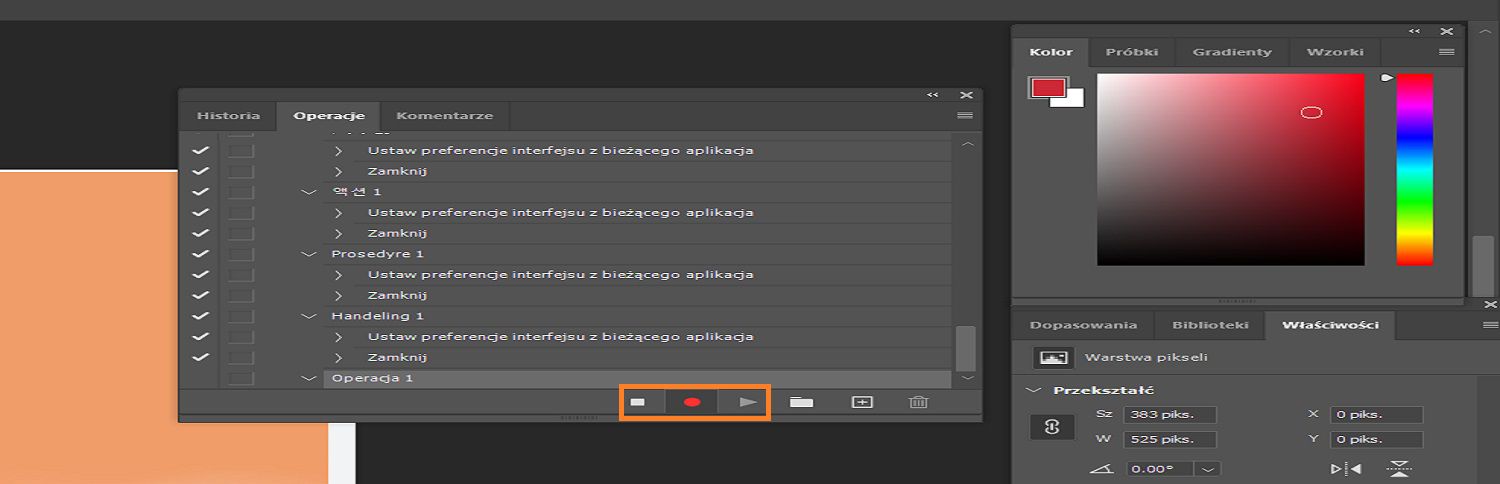This screenshot has width=1500, height=484.
Task: Switch to the Historia tab
Action: [228, 116]
